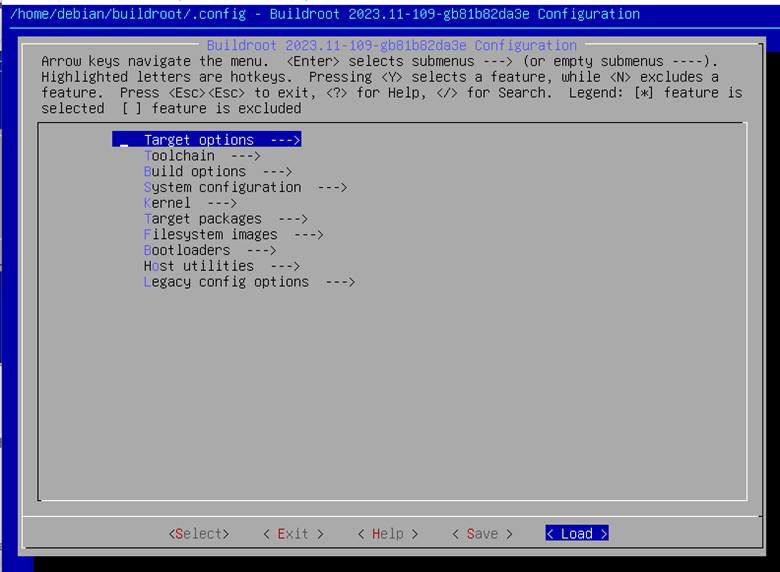Image resolution: width=780 pixels, height=572 pixels.
Task: Expand the arrow beside Filesystem images
Action: pos(309,234)
